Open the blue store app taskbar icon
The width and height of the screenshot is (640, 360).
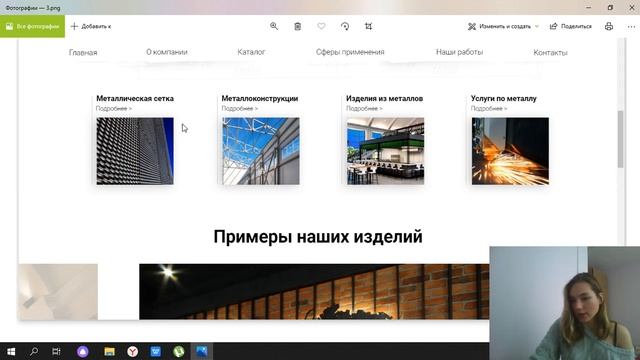pyautogui.click(x=156, y=351)
